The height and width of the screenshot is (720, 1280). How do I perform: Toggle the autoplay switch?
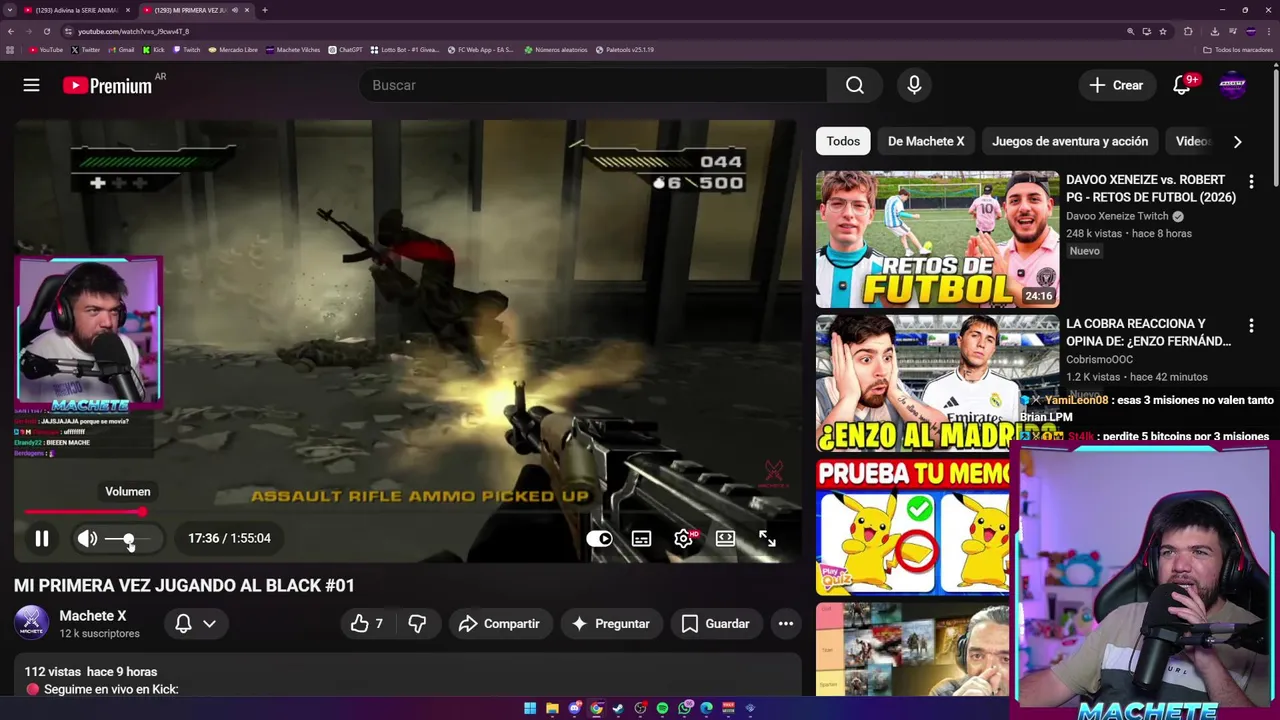599,539
